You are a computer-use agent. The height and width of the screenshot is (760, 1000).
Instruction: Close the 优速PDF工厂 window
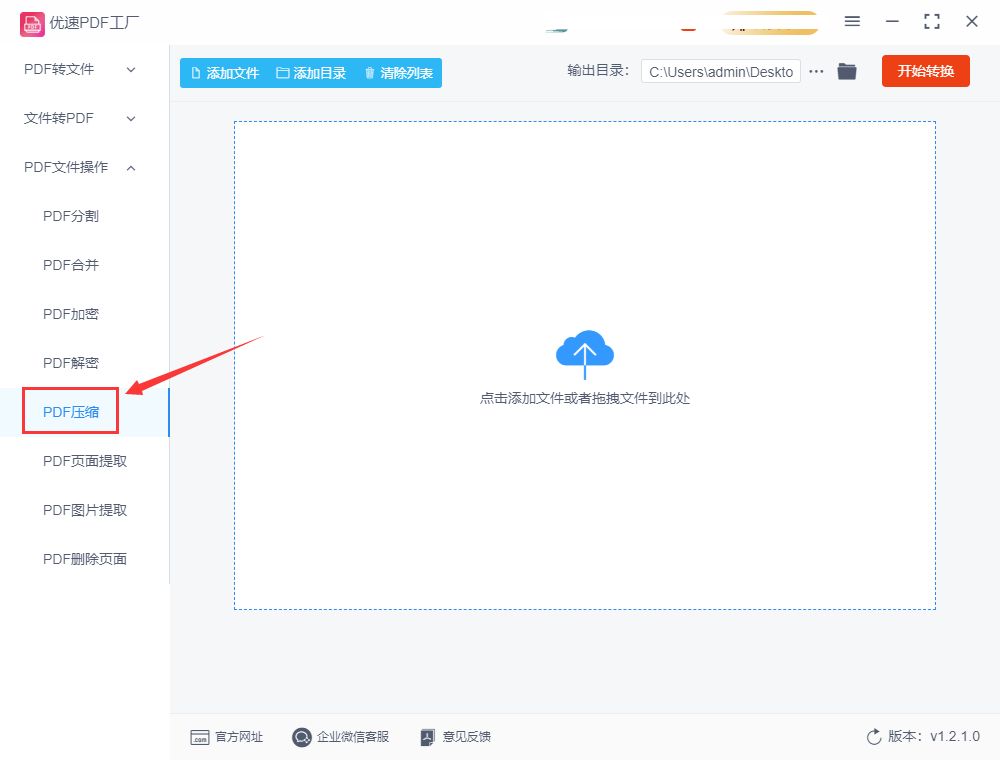[x=972, y=22]
